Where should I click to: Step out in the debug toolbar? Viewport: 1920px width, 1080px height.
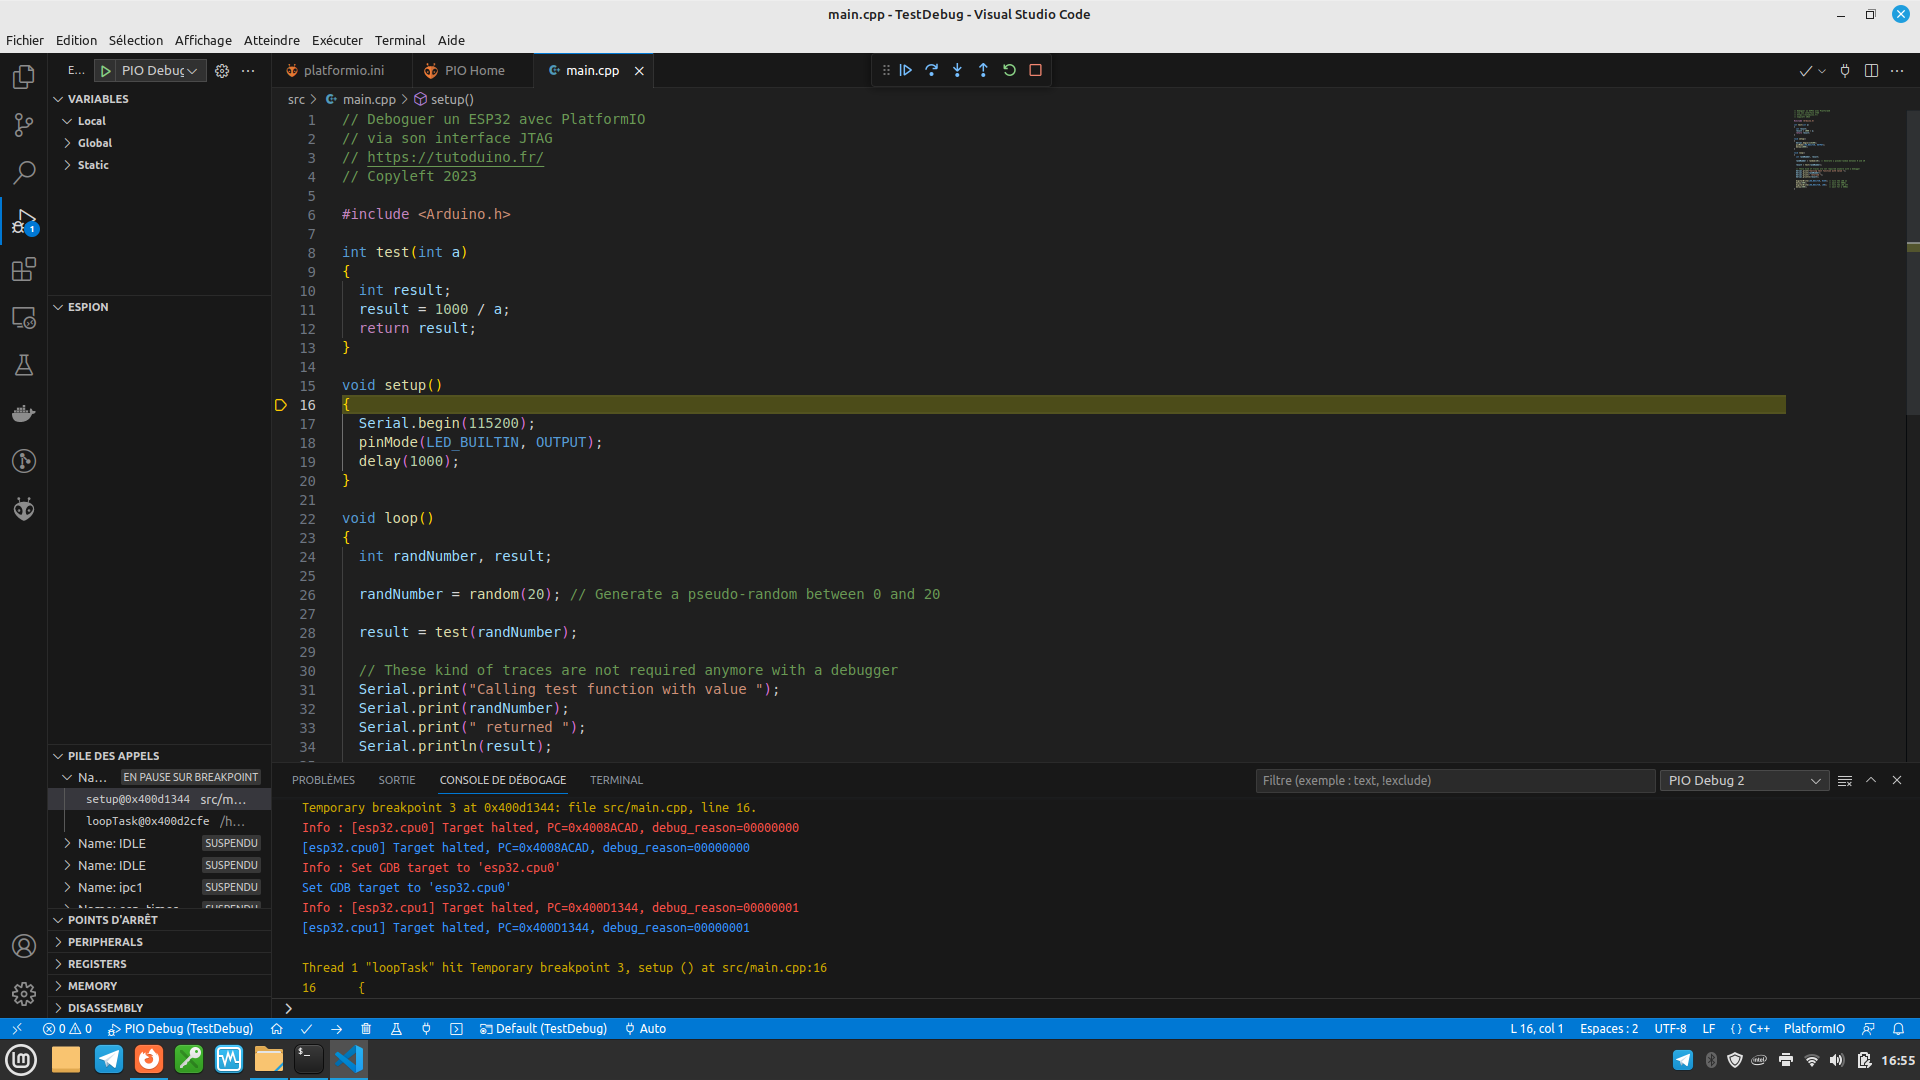983,70
